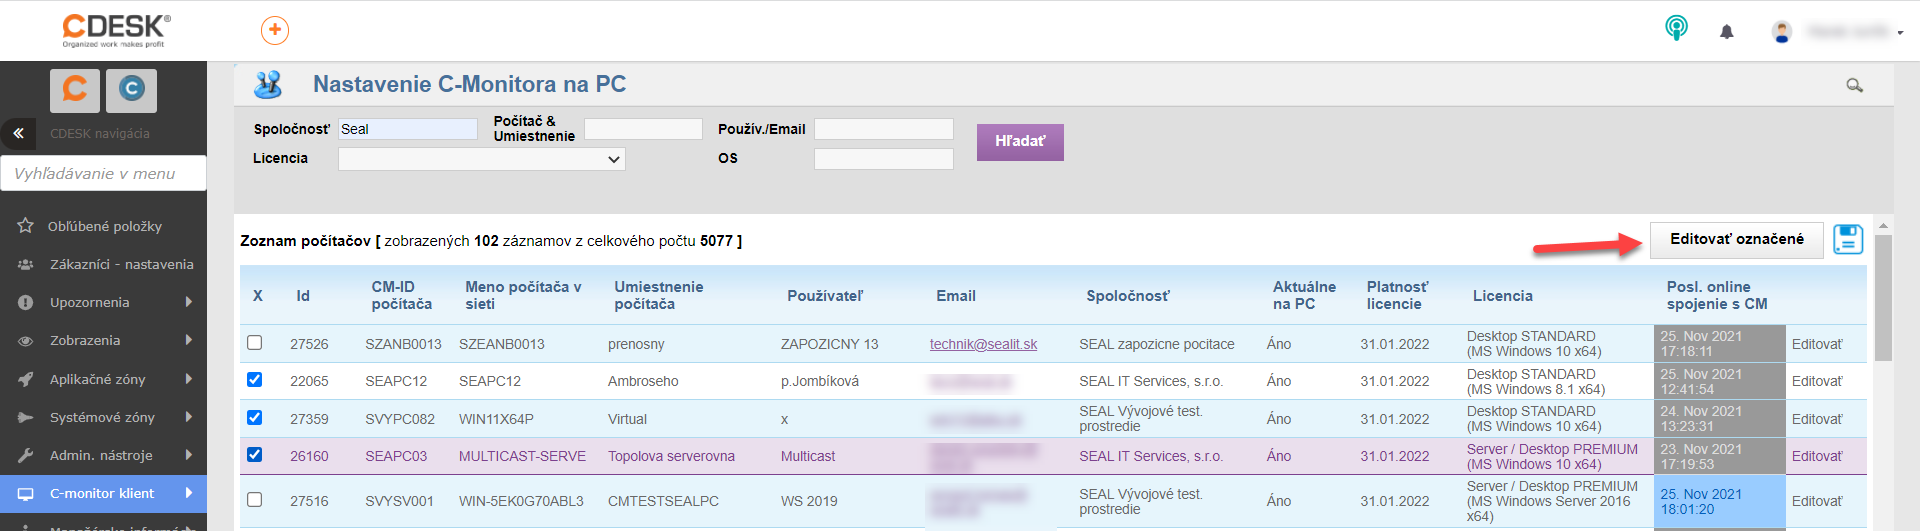1920x531 pixels.
Task: Focus the Vyhľadávanie v menu search box
Action: click(x=104, y=173)
